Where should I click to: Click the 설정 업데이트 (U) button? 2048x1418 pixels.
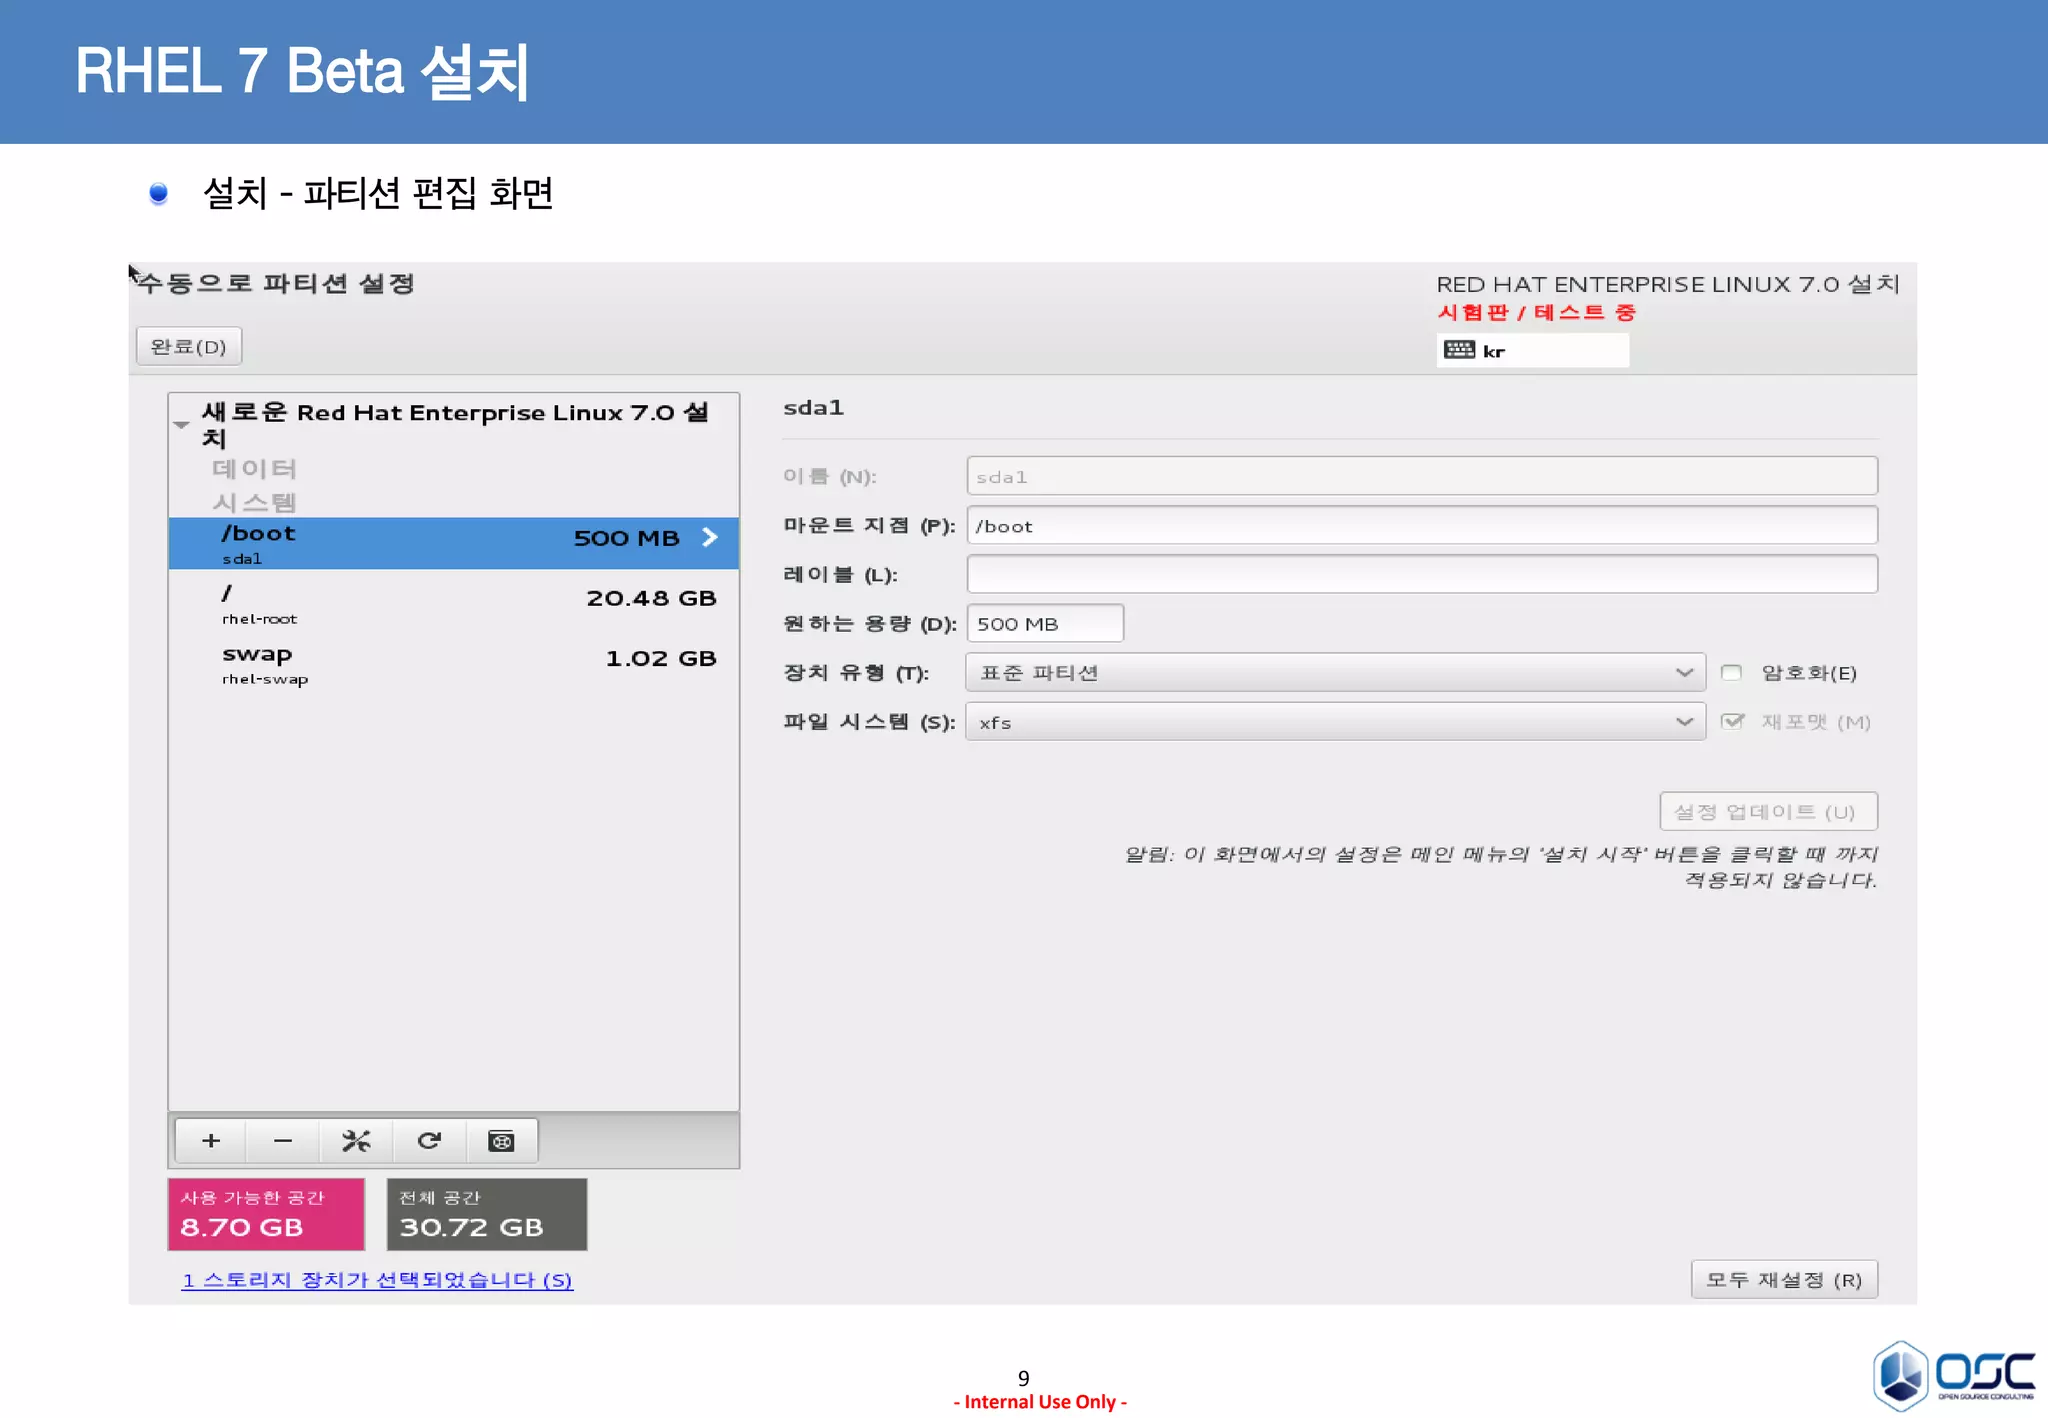(1768, 812)
